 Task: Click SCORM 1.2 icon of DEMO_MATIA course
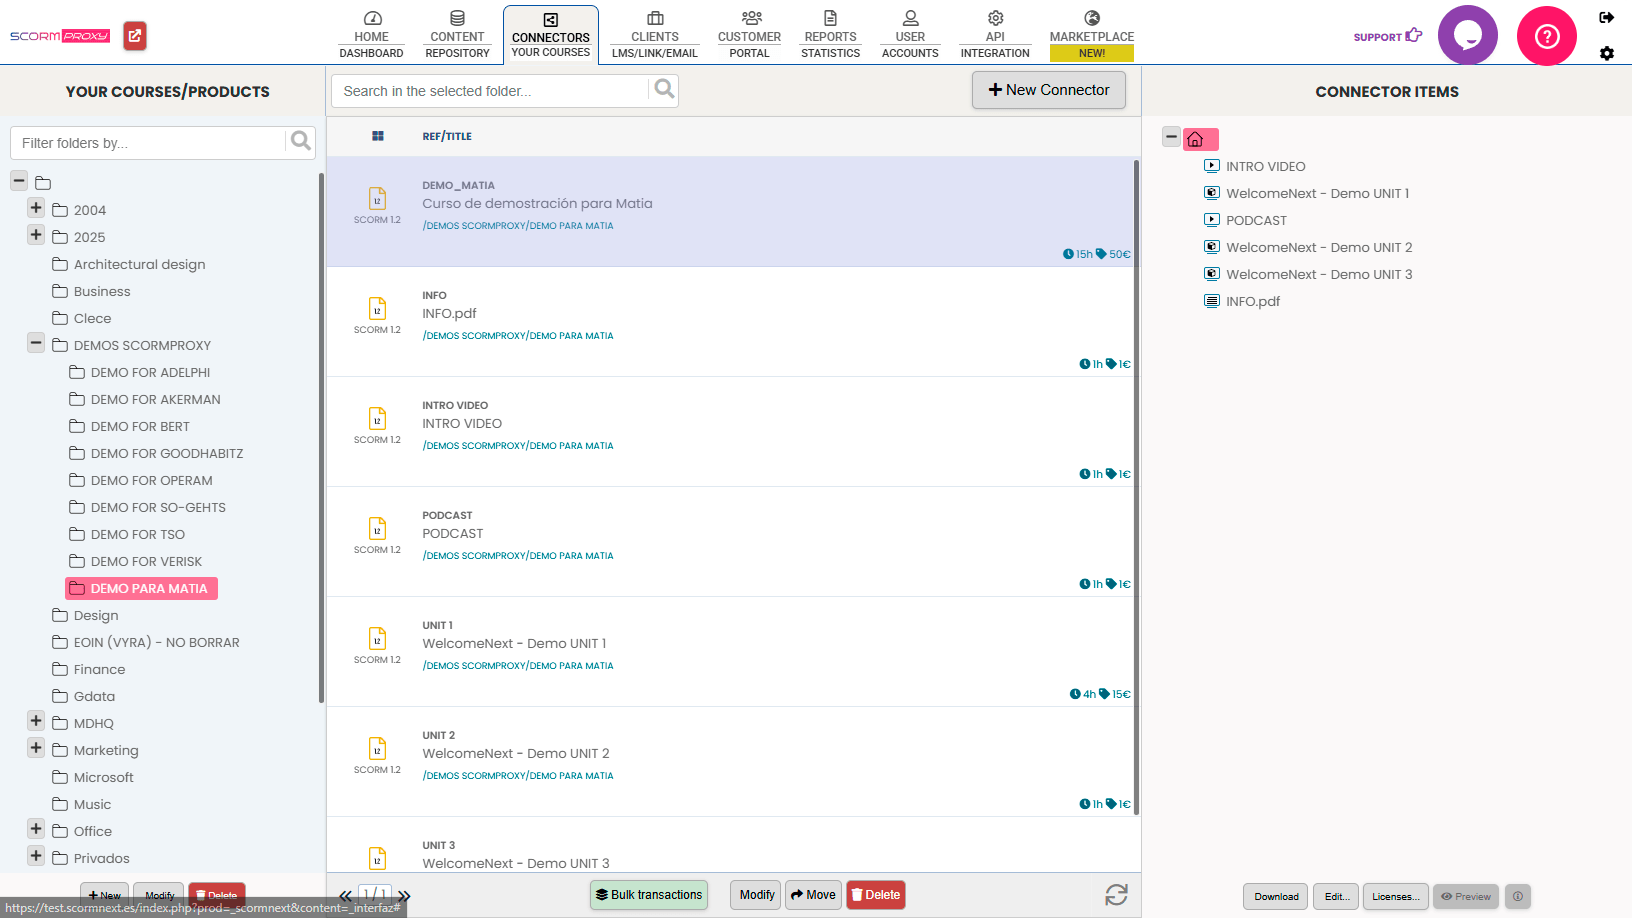(377, 199)
